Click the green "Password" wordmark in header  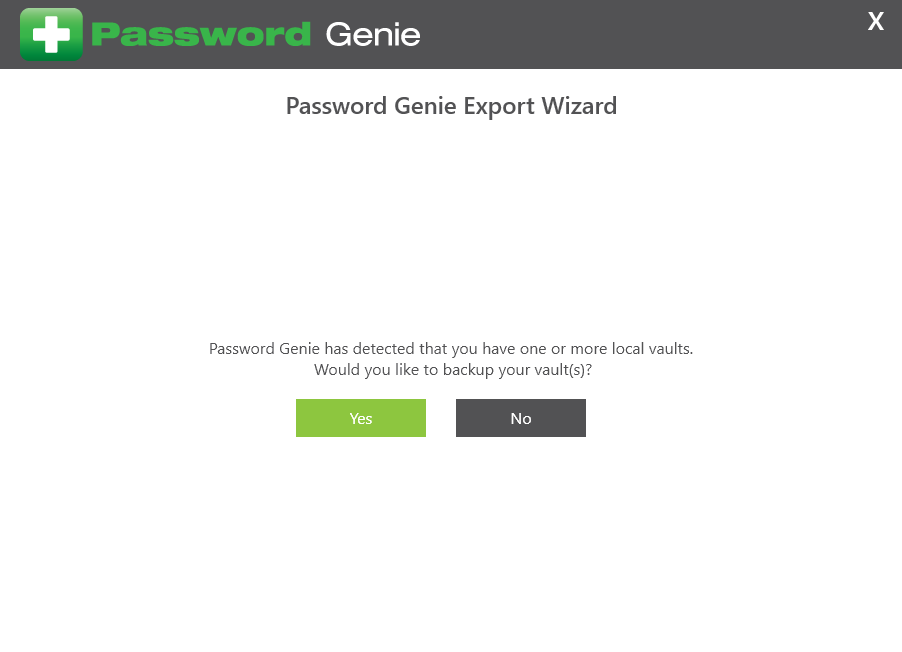pyautogui.click(x=201, y=35)
